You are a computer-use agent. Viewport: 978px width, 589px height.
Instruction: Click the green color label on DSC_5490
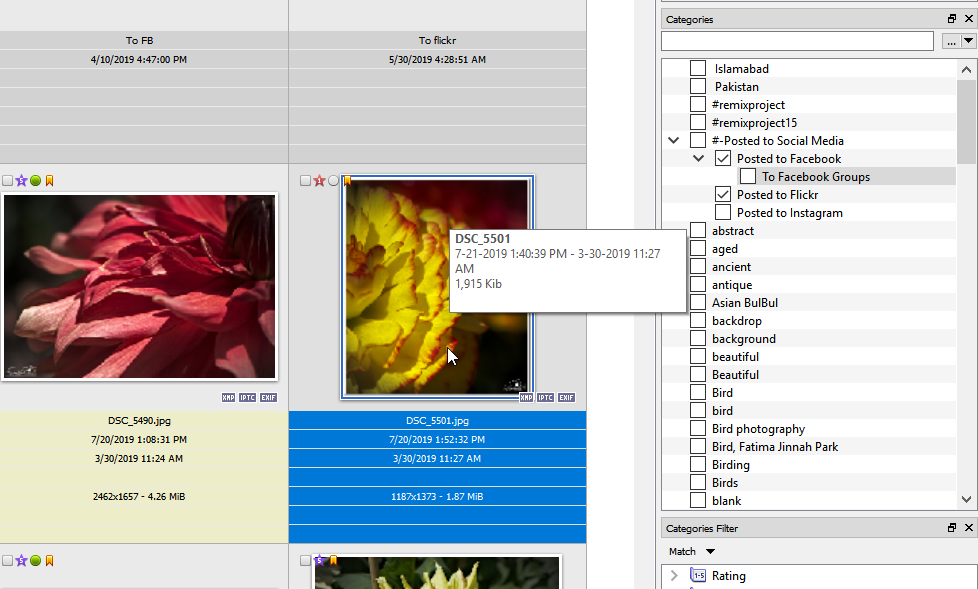[x=35, y=181]
